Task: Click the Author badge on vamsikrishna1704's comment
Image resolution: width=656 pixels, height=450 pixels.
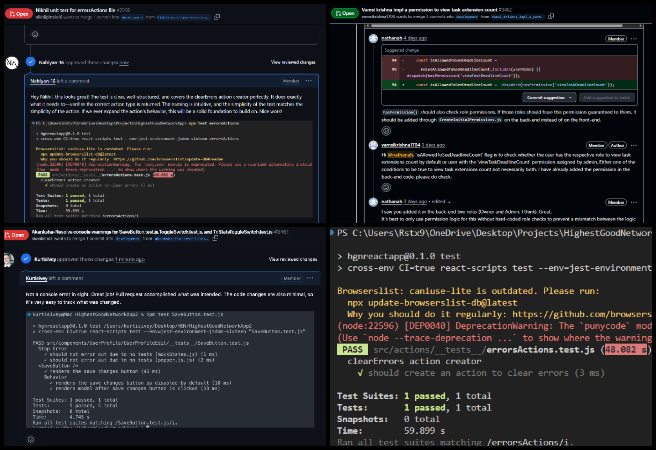Action: pyautogui.click(x=617, y=145)
